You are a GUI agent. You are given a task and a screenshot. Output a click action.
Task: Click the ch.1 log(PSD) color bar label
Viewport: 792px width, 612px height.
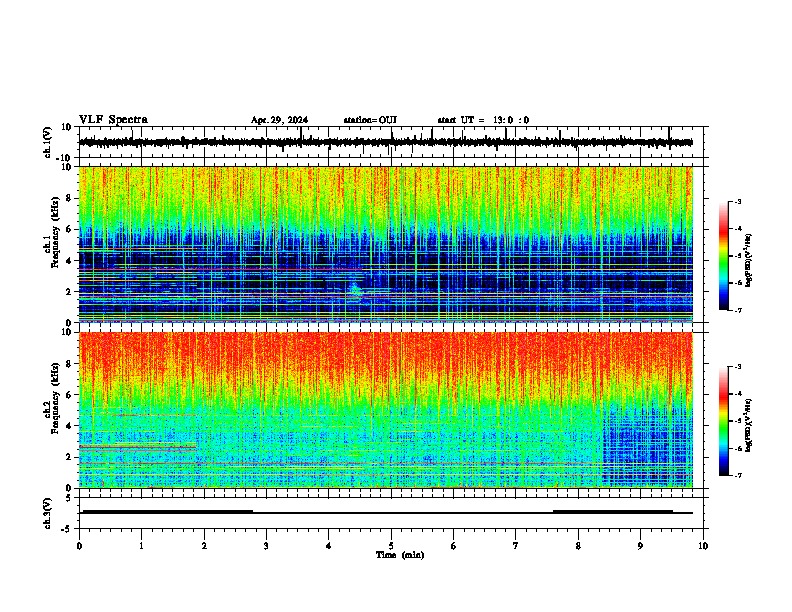pos(748,260)
